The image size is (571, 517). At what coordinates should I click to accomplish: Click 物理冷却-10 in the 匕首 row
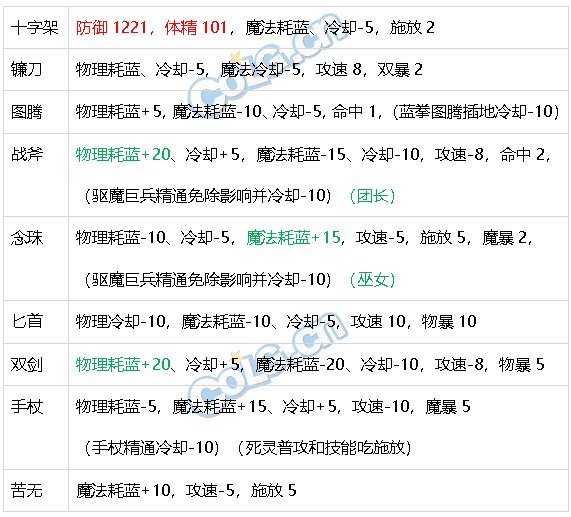point(121,321)
